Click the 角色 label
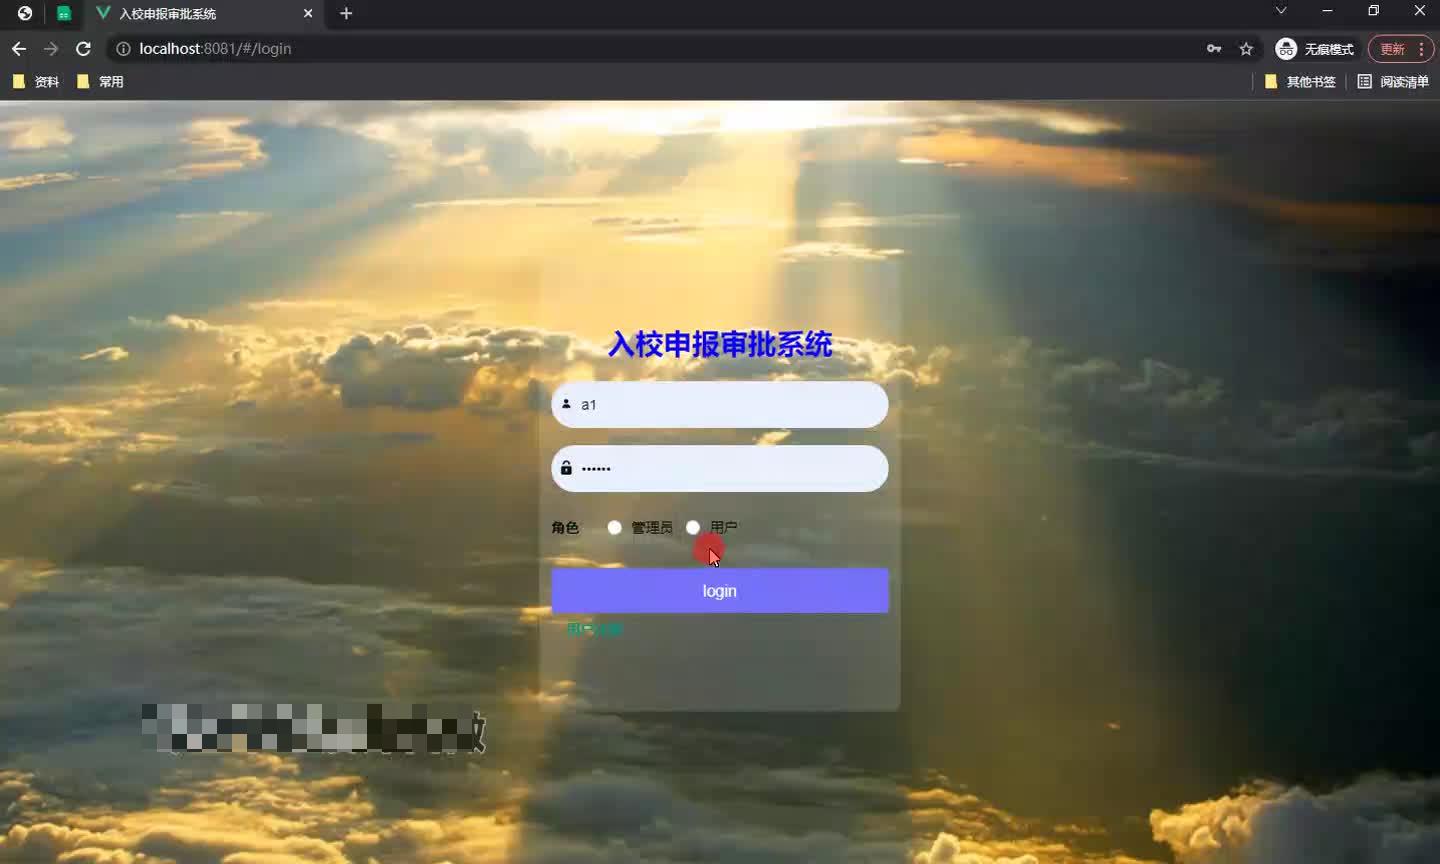The width and height of the screenshot is (1440, 864). point(565,527)
